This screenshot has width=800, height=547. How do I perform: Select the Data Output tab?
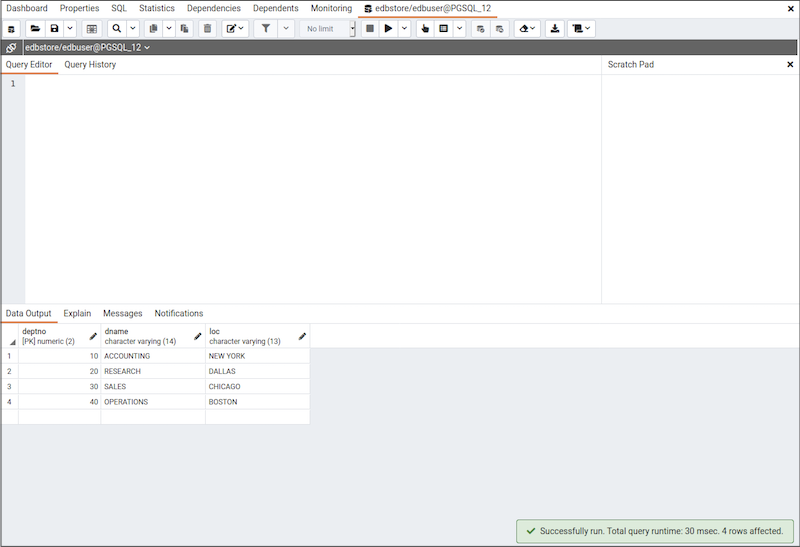coord(29,313)
